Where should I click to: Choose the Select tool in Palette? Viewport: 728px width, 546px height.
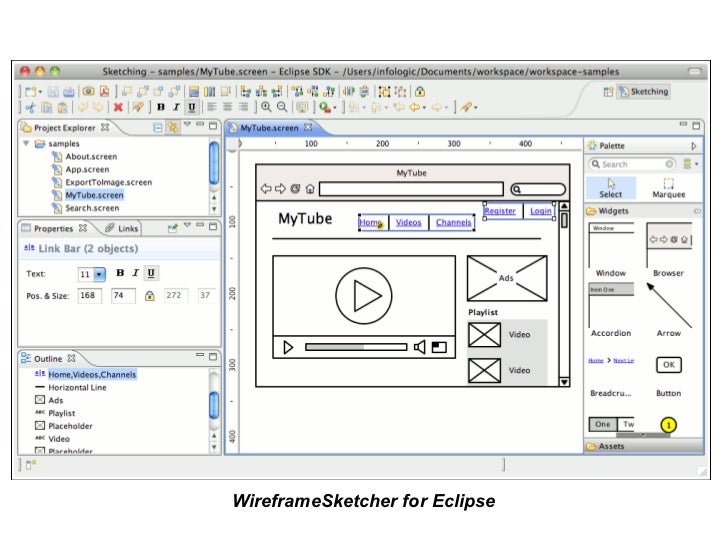611,188
